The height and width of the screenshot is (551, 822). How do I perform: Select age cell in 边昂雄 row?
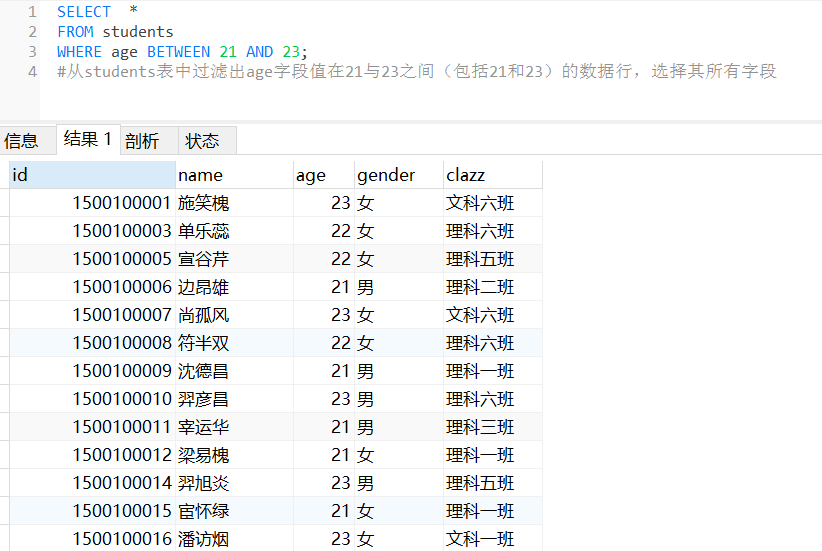tap(323, 287)
